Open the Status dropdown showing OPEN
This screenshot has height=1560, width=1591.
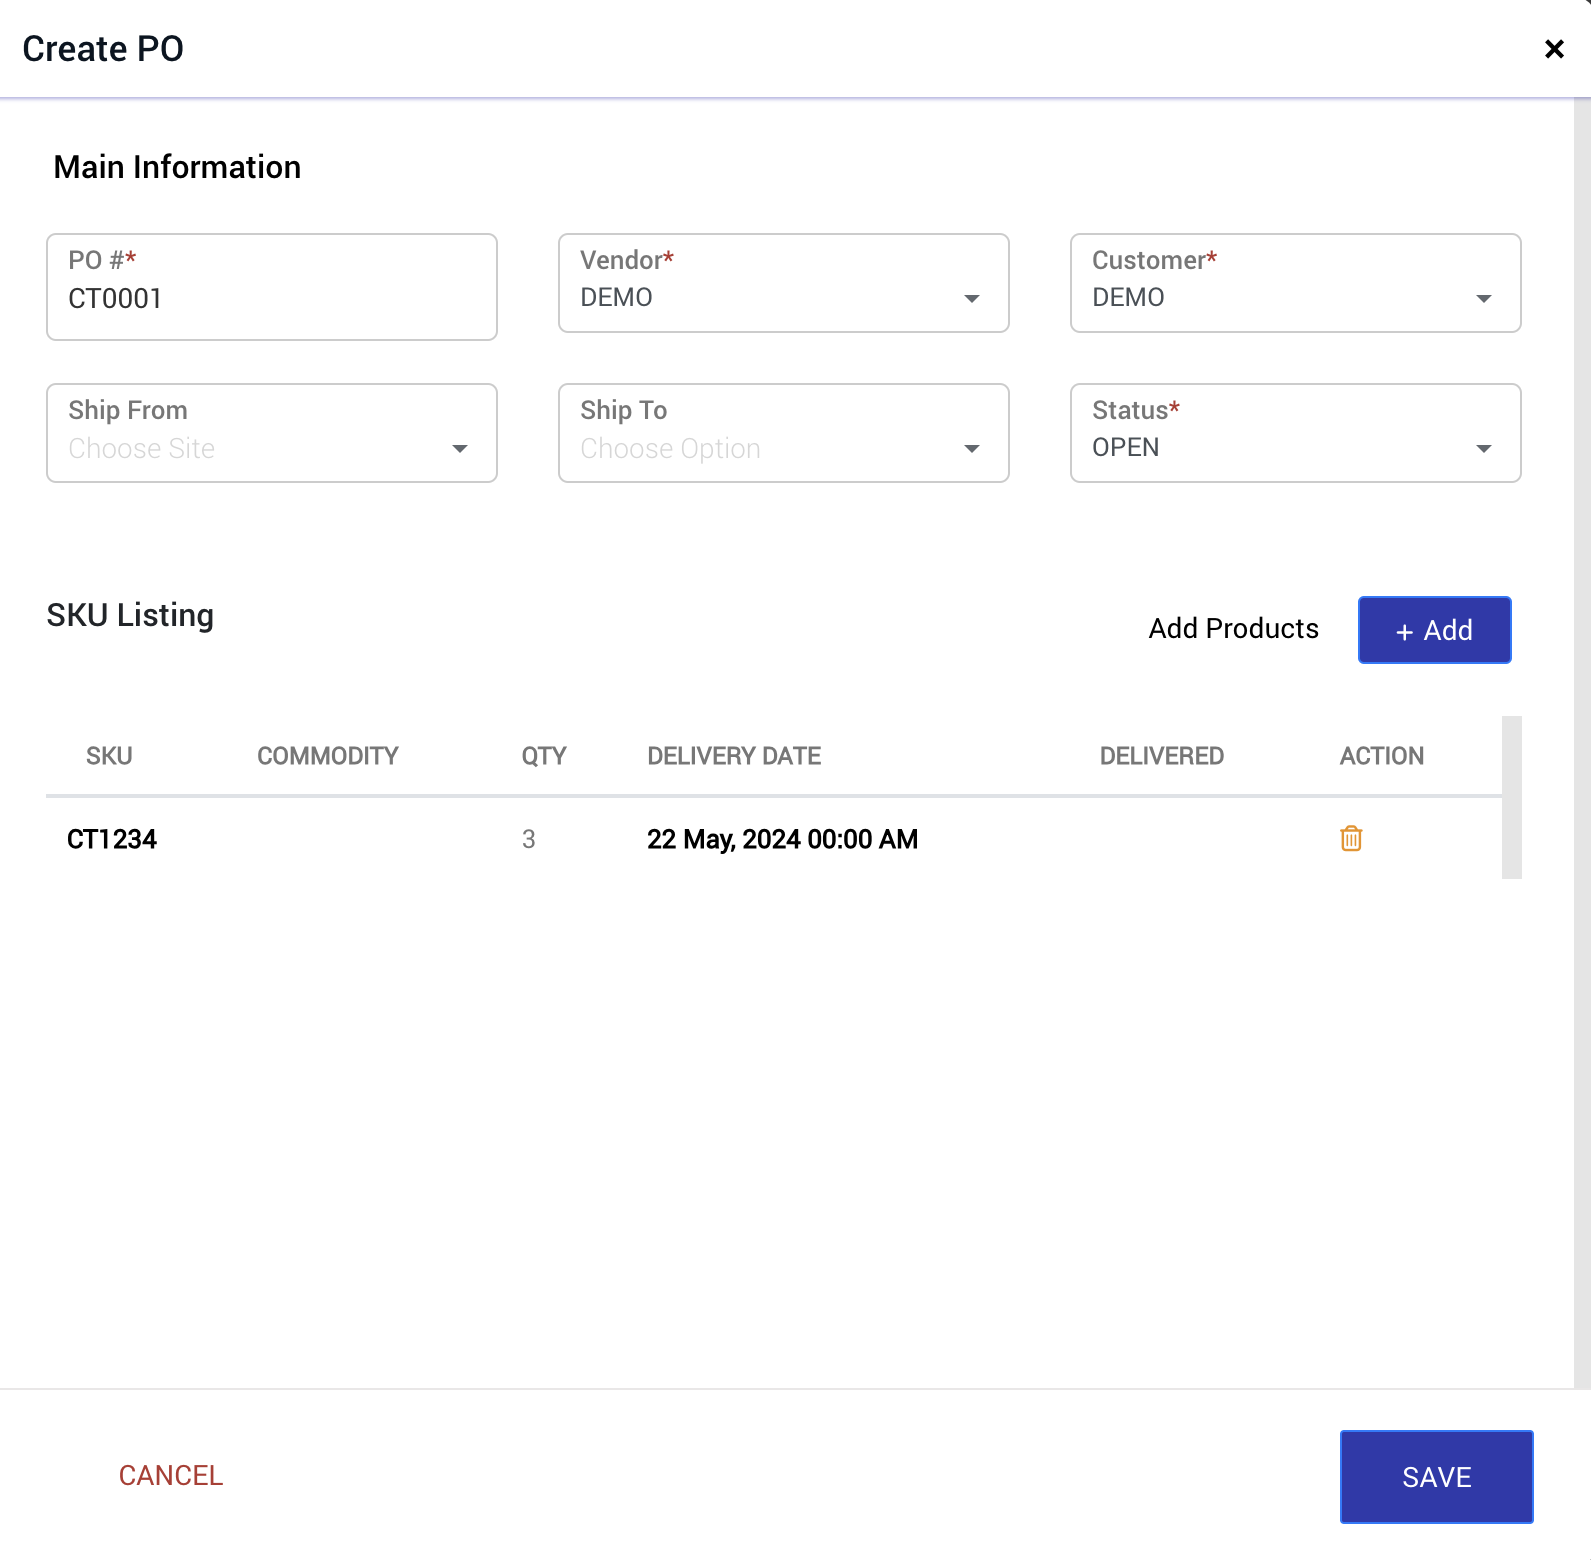pos(1296,433)
